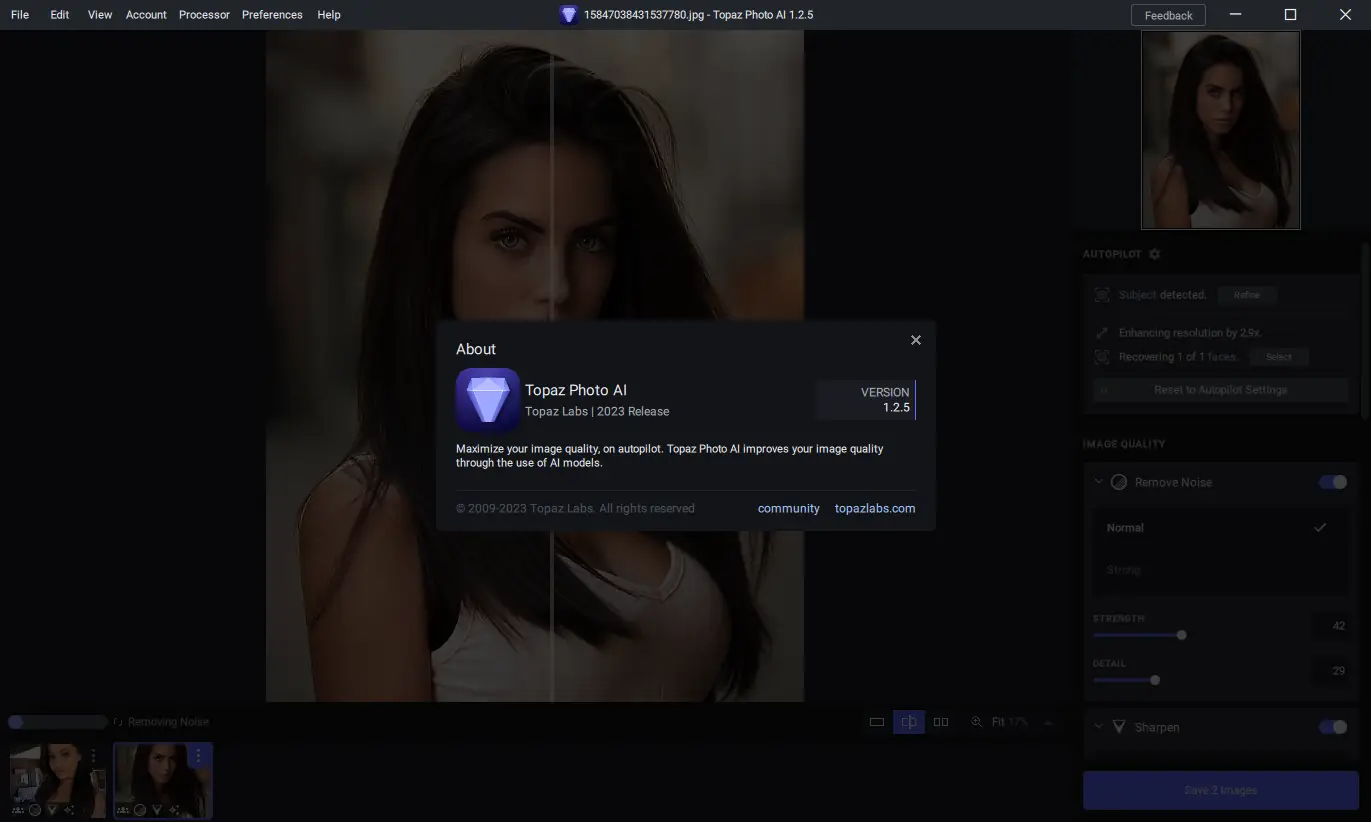Screen dimensions: 1371x822
Task: Click the first thumbnail's Remove Noise indicator
Action: 34,810
